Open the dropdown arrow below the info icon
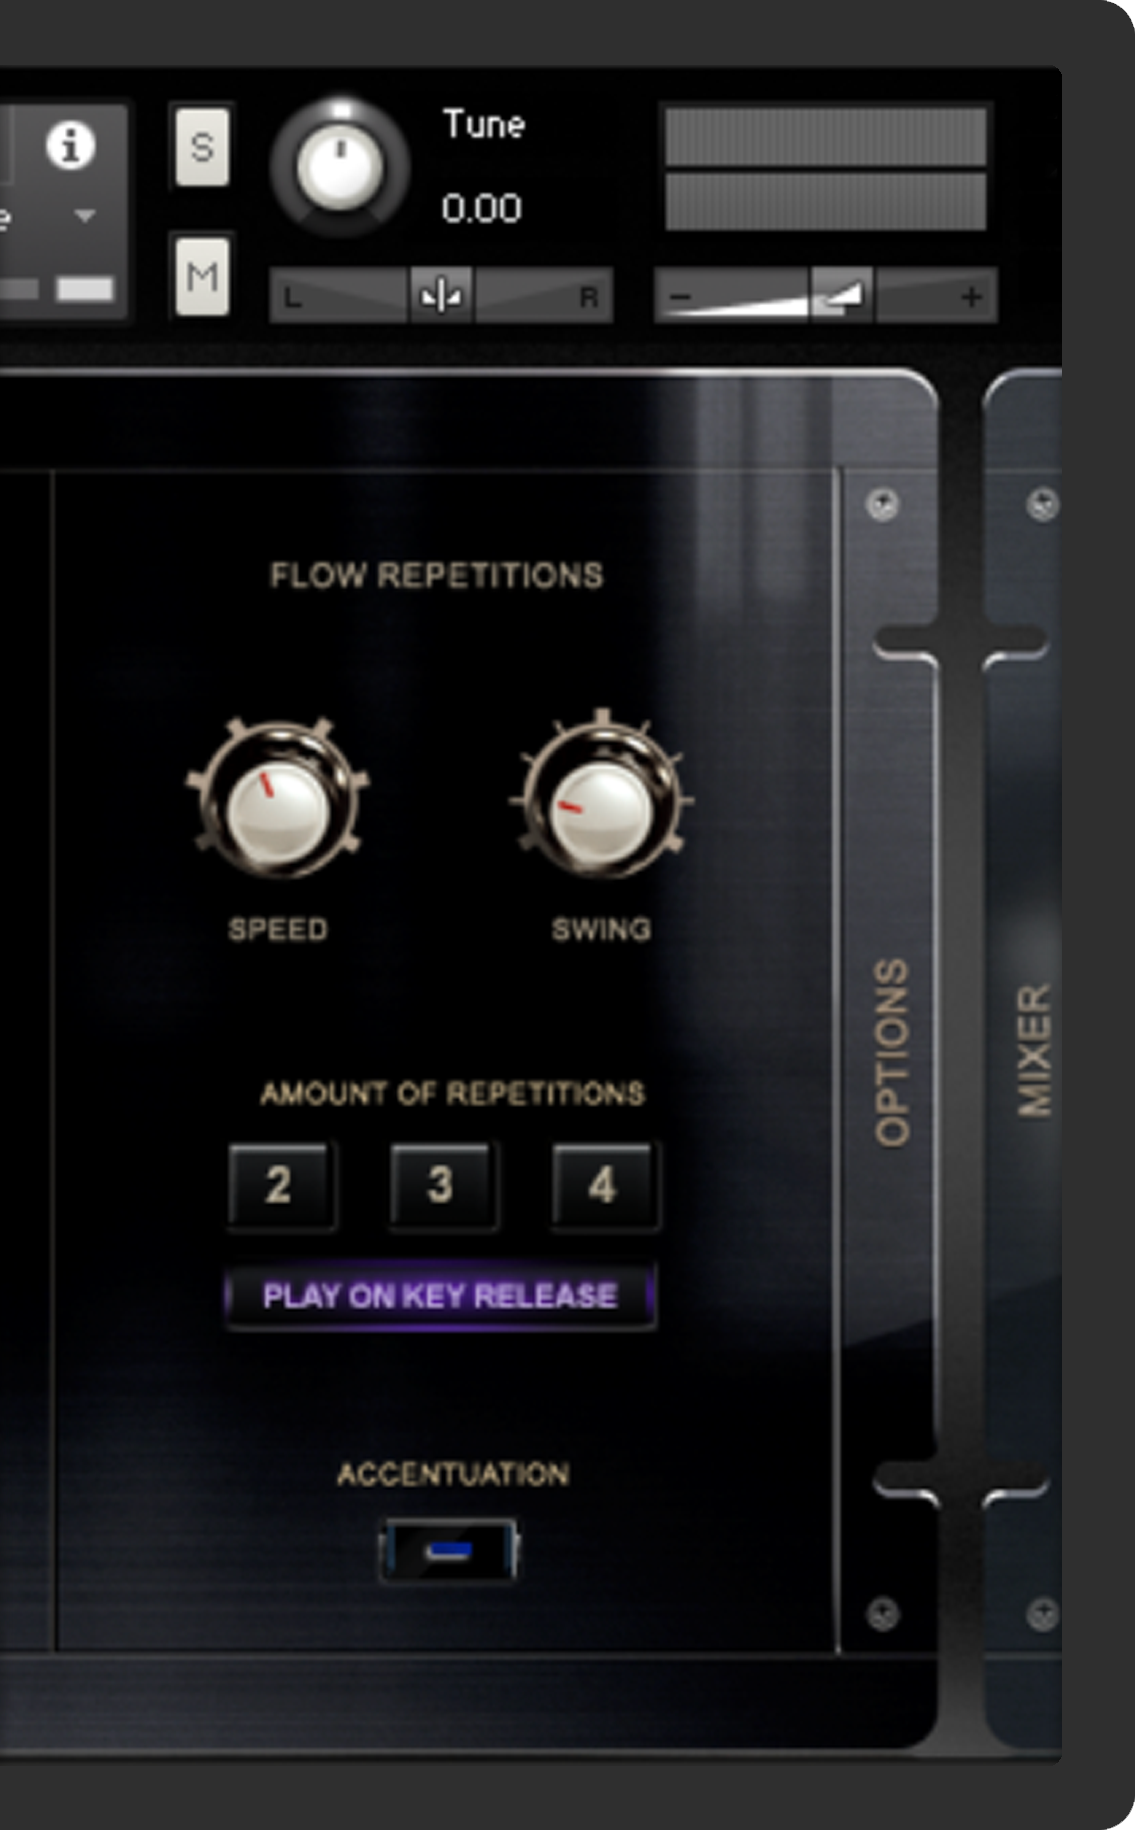The image size is (1135, 1830). pos(85,215)
